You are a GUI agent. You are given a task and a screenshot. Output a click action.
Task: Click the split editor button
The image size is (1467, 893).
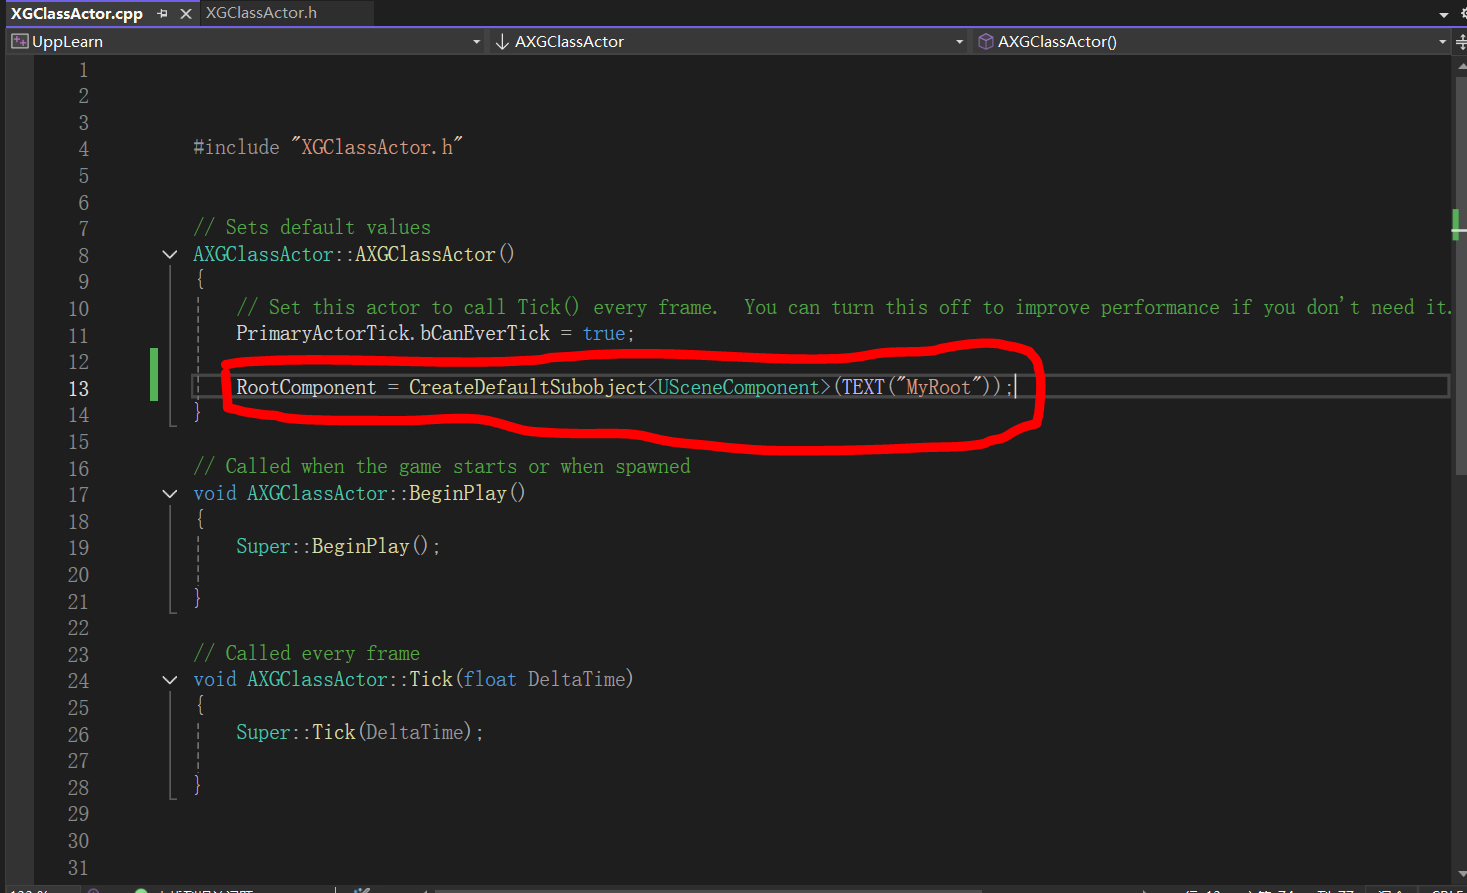coord(1460,42)
